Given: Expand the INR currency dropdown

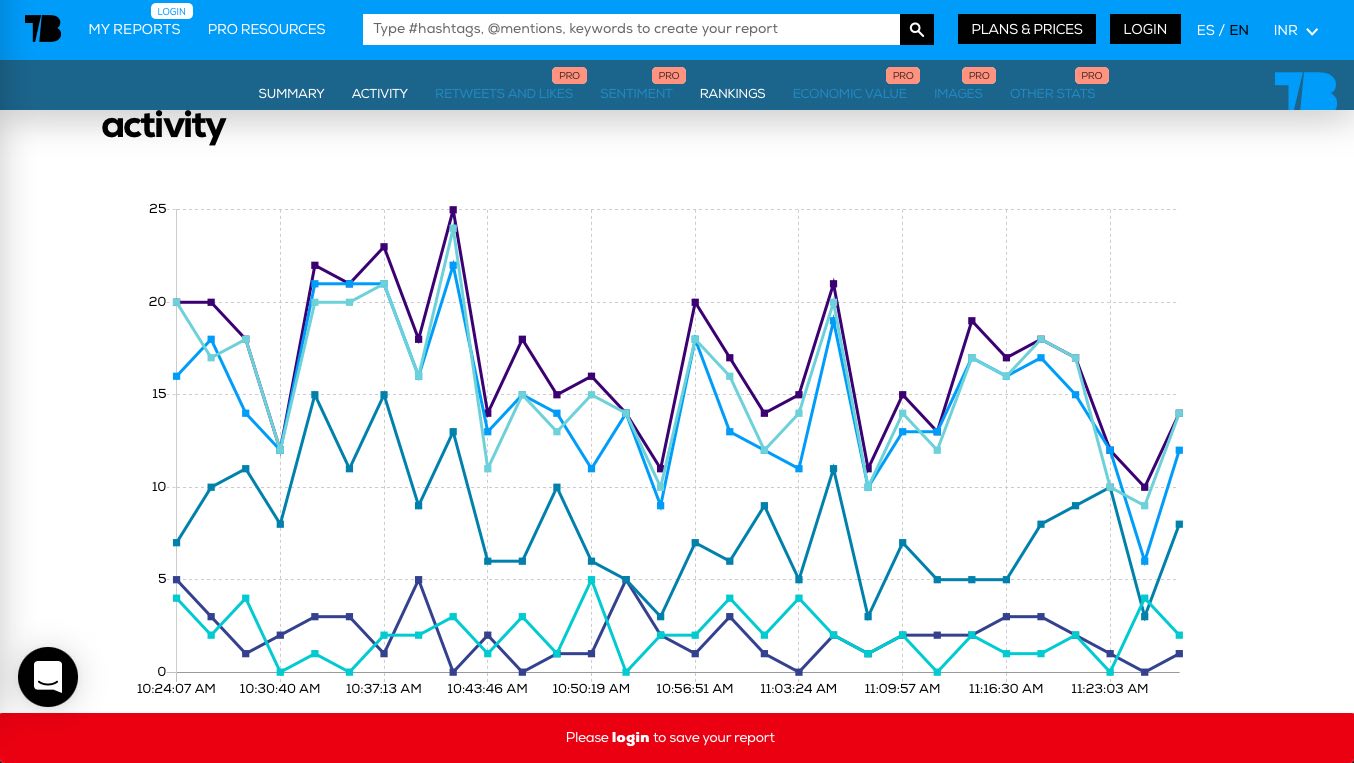Looking at the screenshot, I should click(x=1296, y=30).
